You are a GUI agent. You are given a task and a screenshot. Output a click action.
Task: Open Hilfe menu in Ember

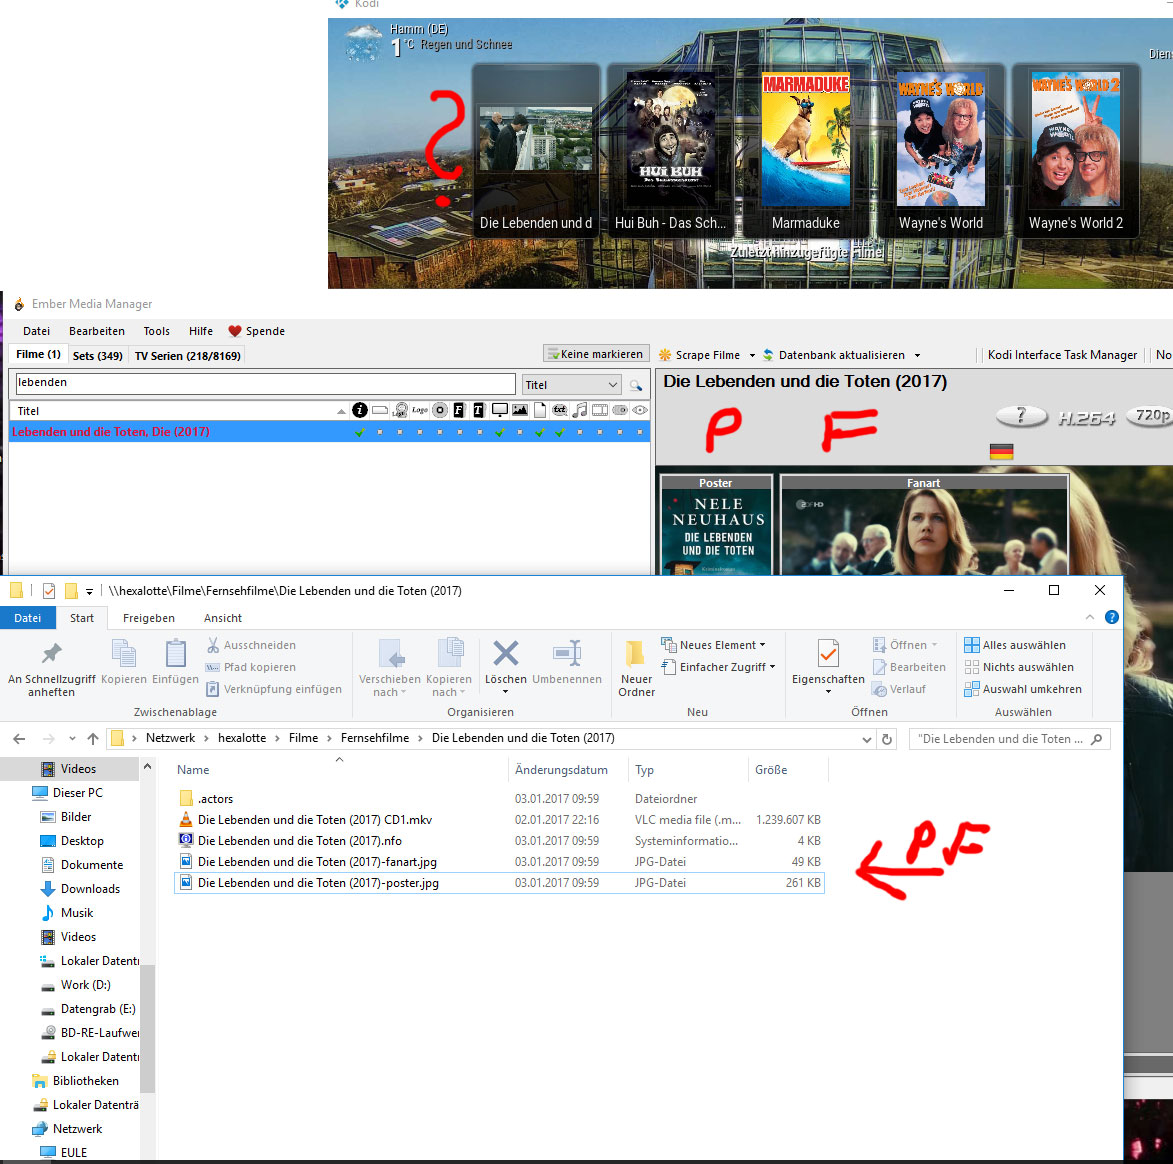[200, 331]
